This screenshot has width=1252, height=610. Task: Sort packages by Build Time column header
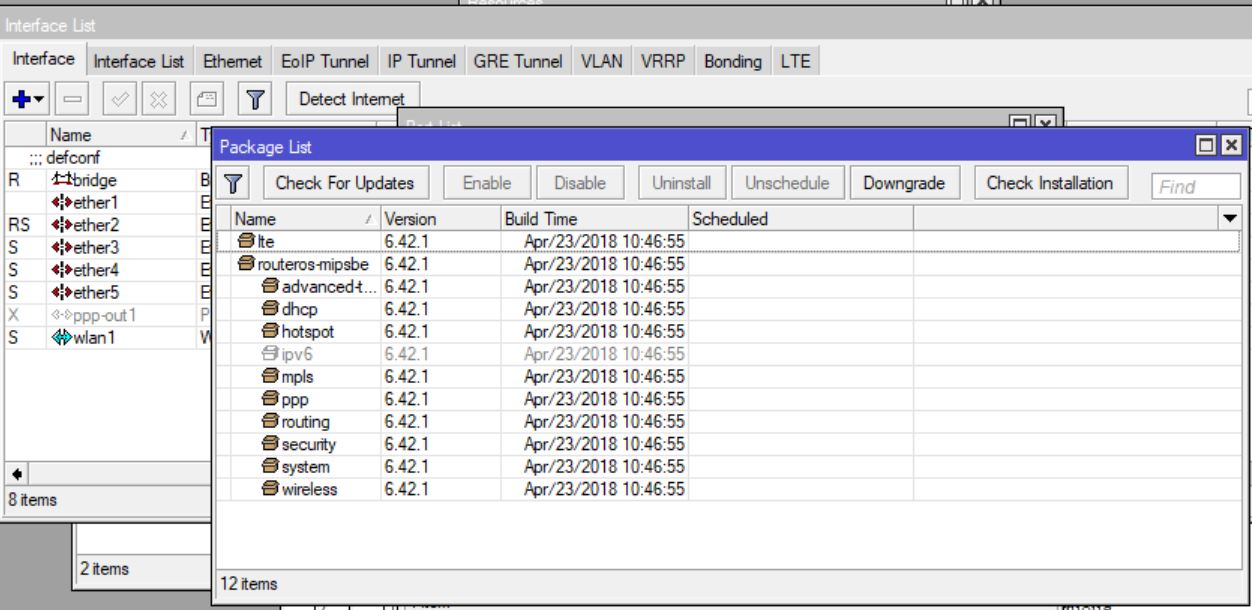pos(595,218)
